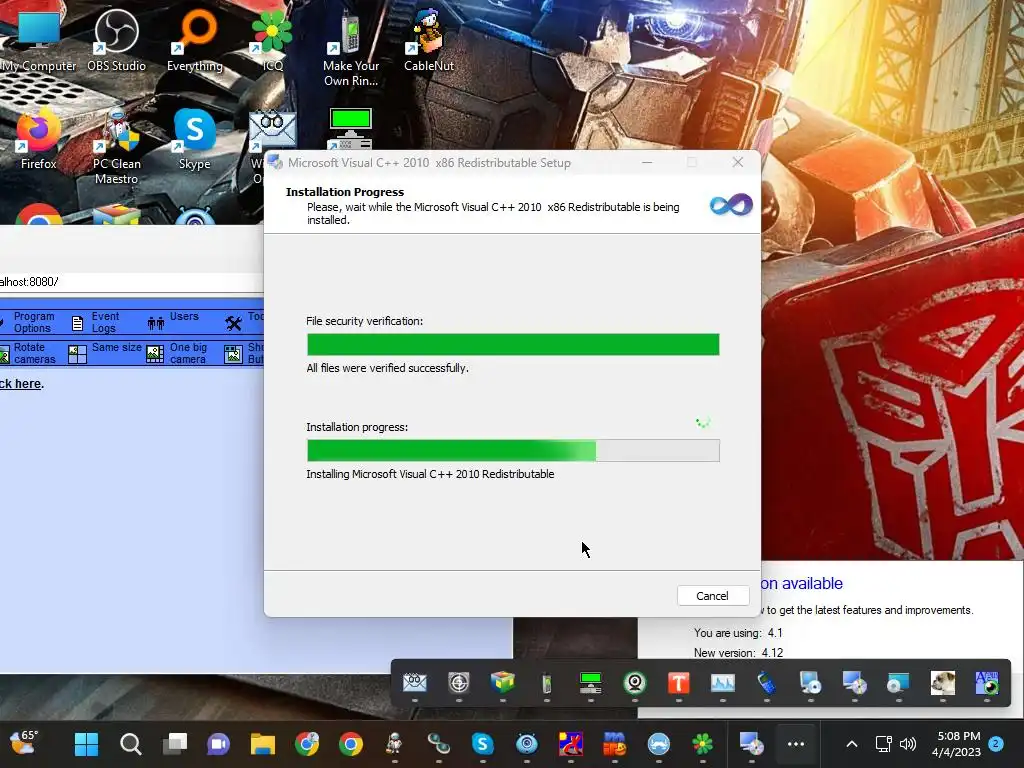This screenshot has width=1024, height=768.
Task: Click the File security verification progress bar
Action: (513, 344)
